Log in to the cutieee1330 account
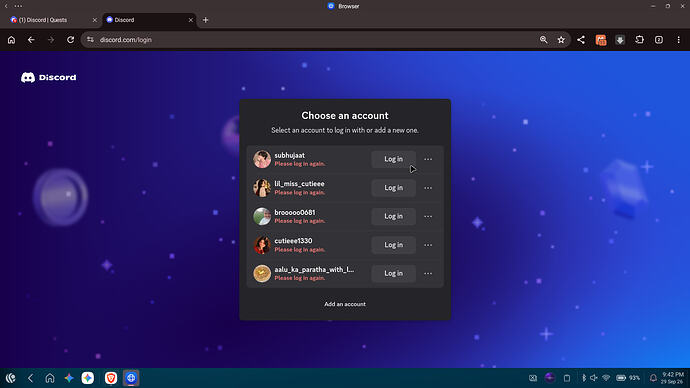This screenshot has width=690, height=388. 393,245
